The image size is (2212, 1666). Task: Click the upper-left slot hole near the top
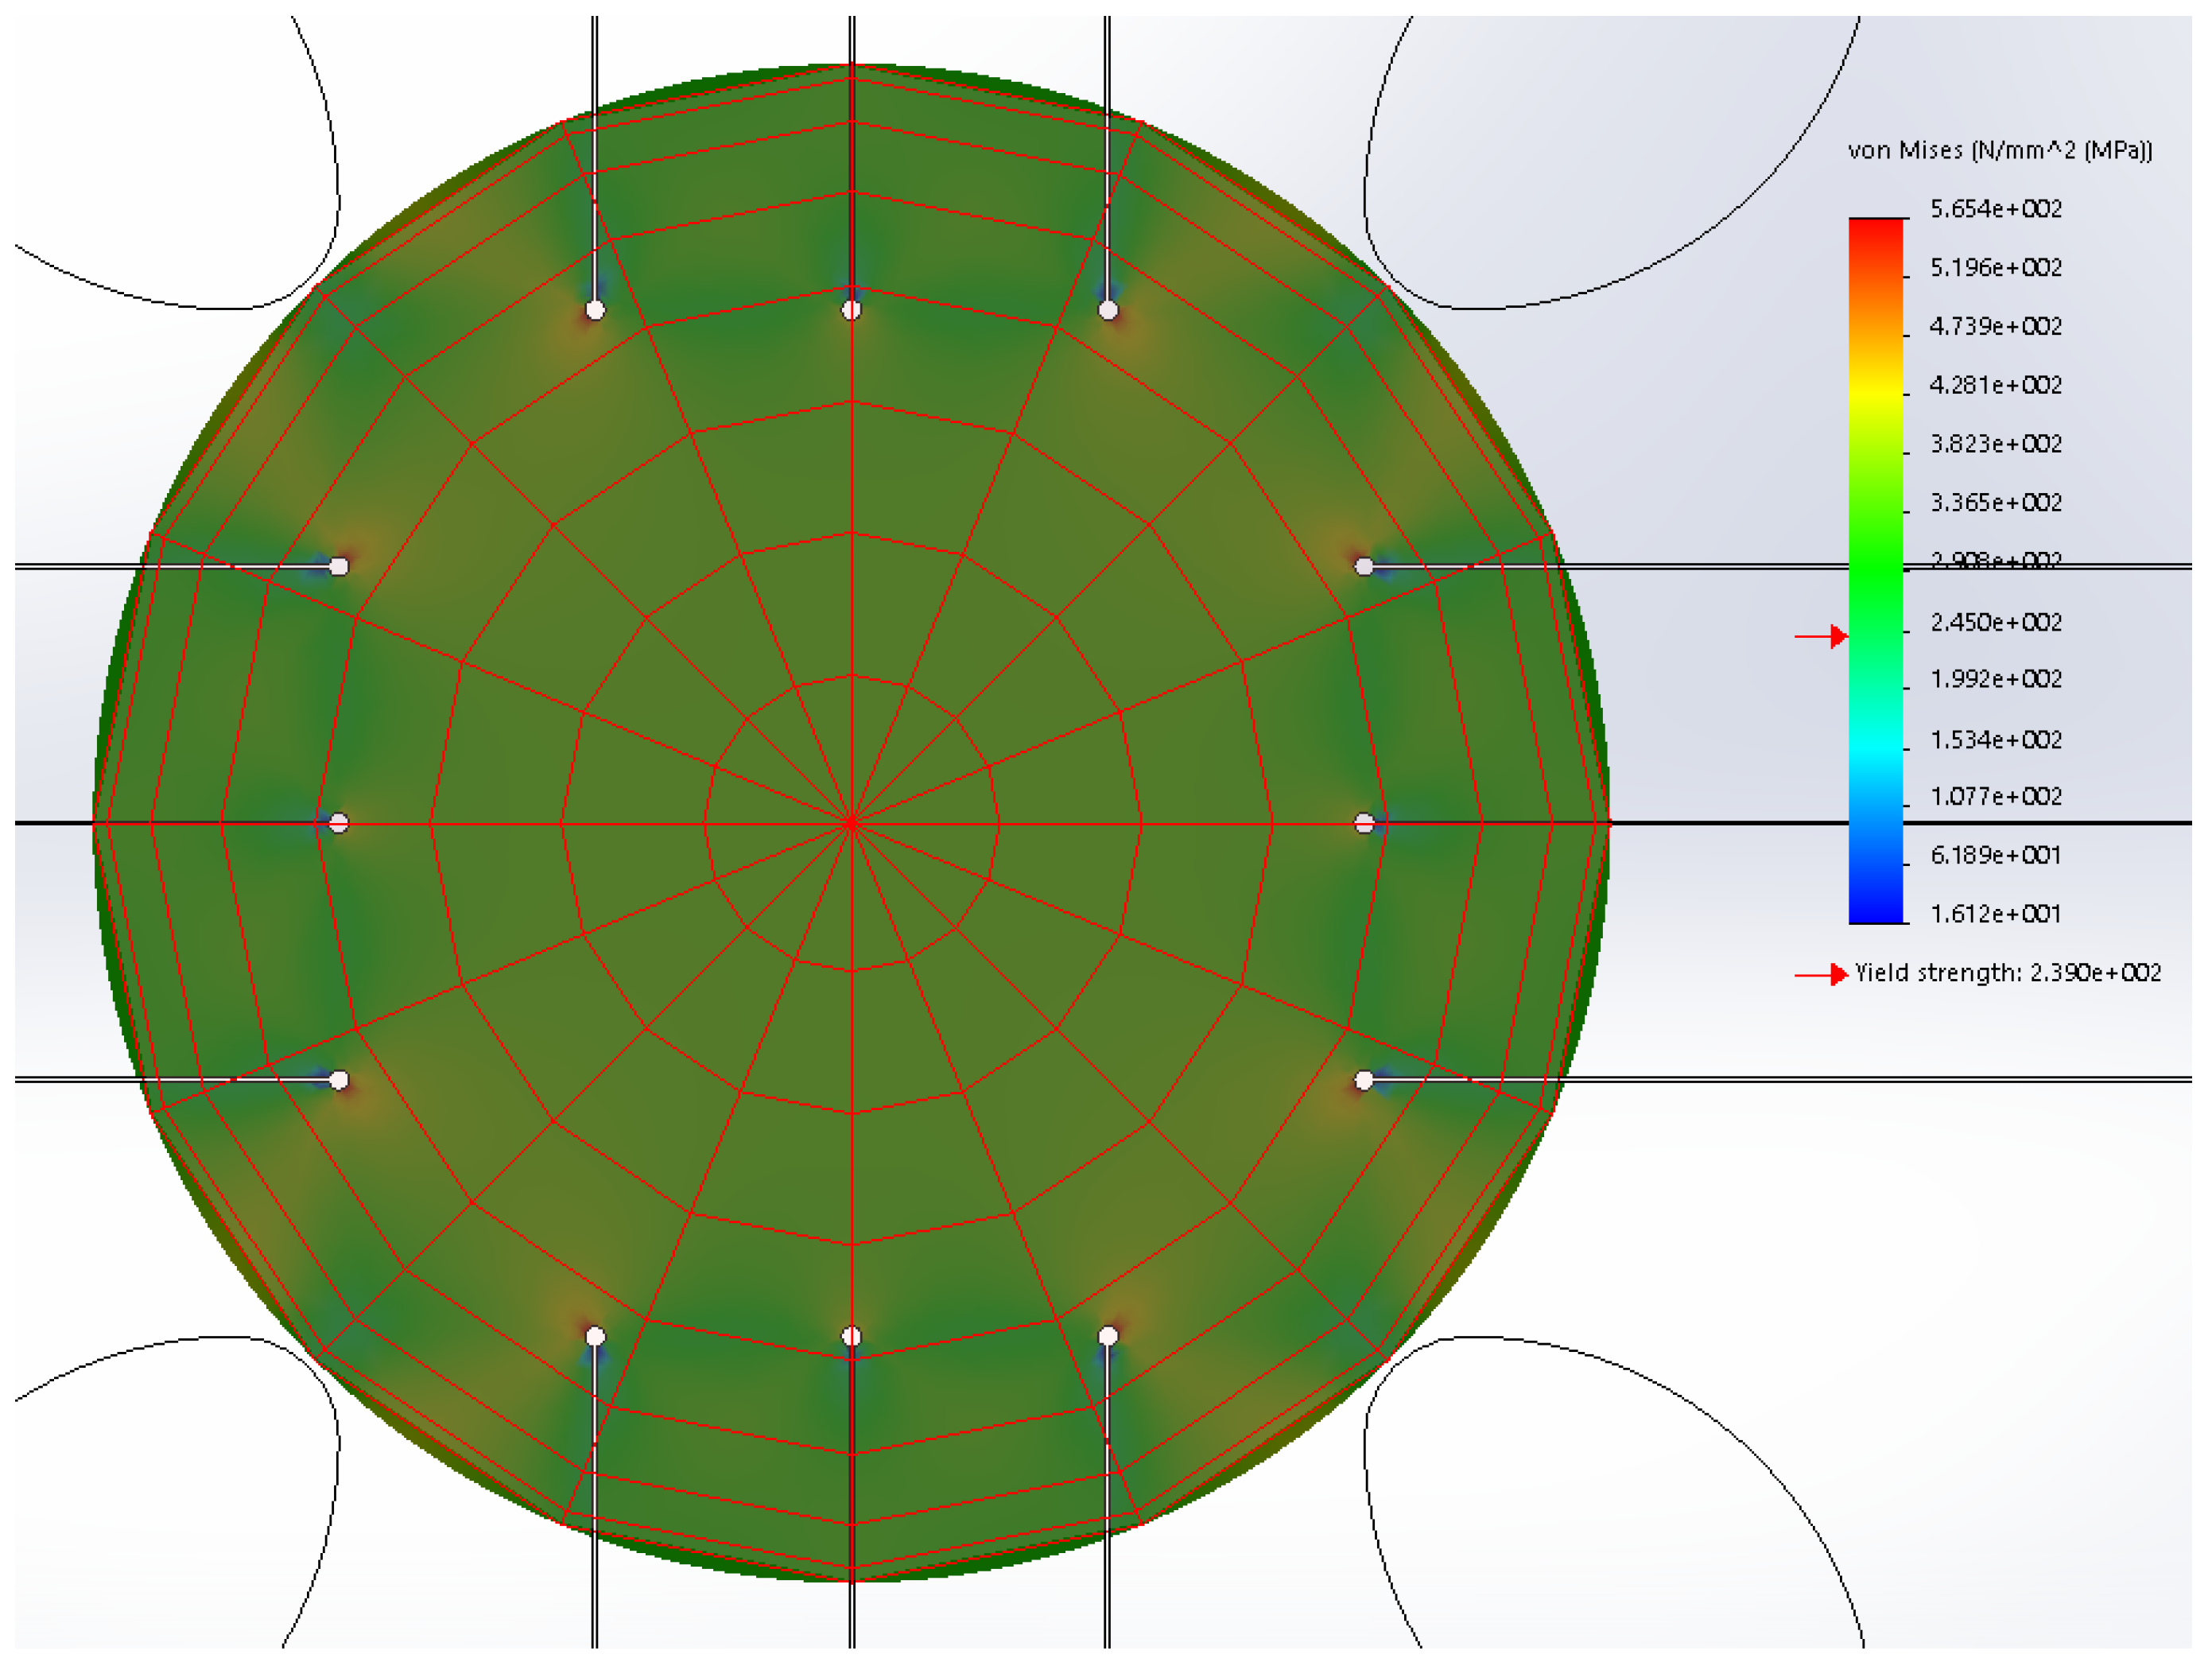click(595, 310)
